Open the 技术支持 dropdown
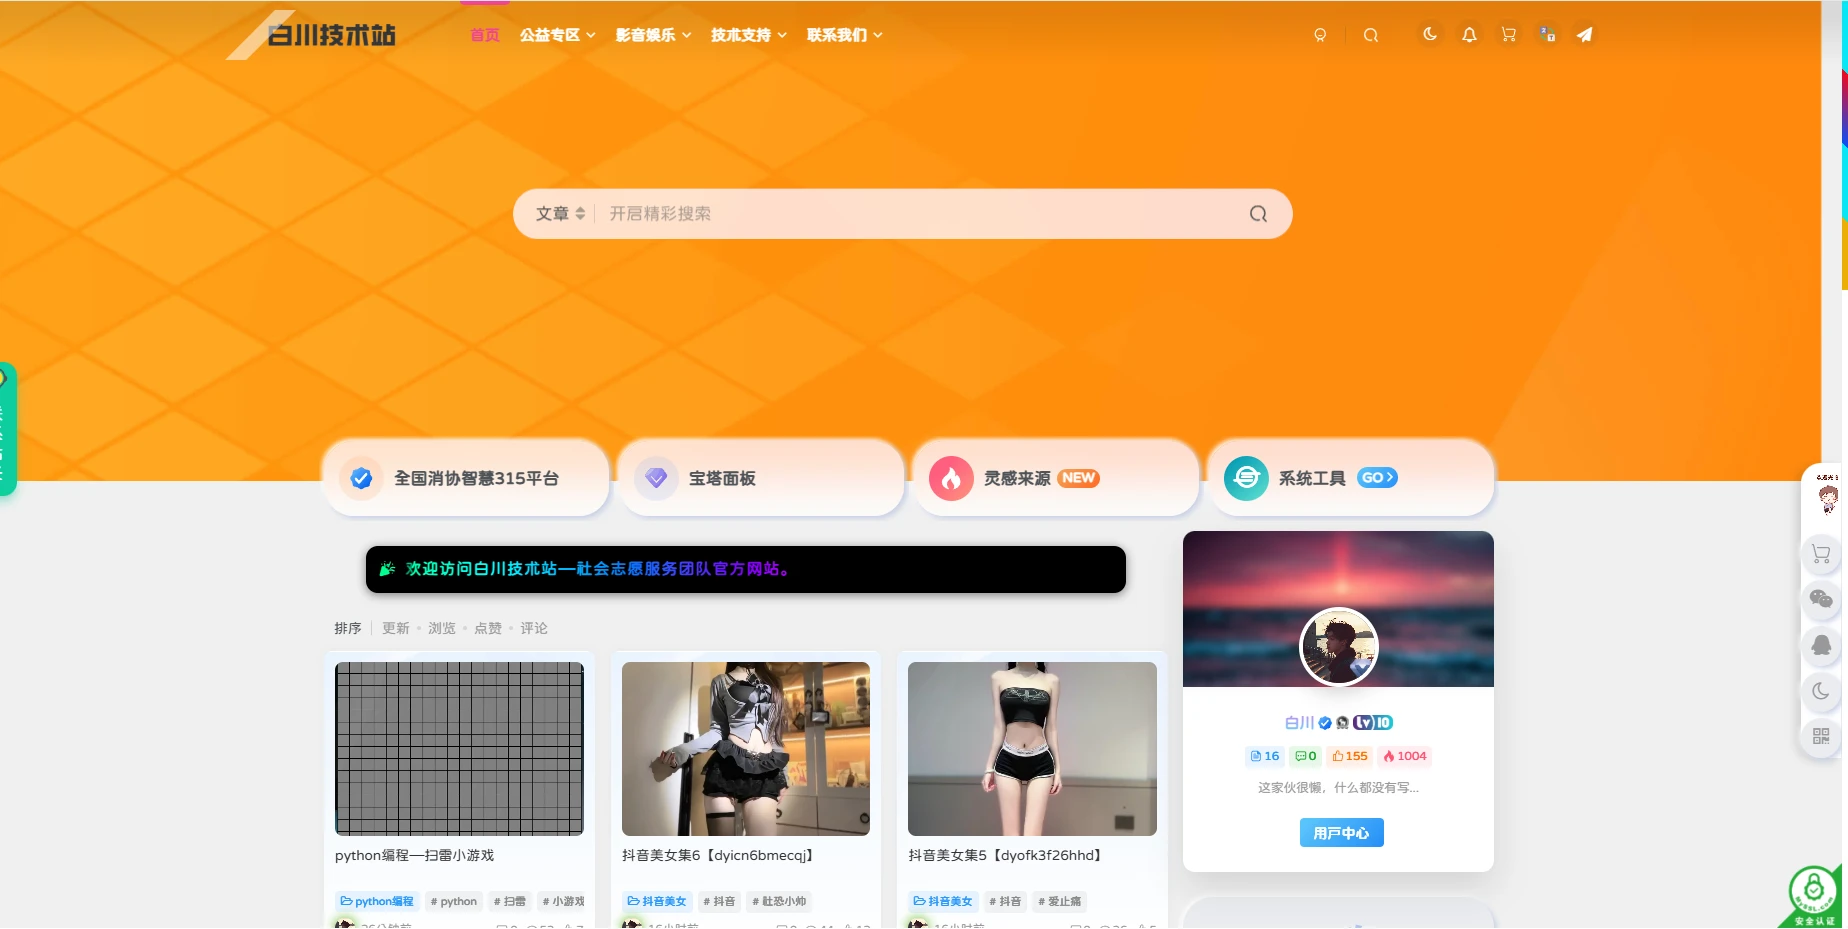The image size is (1848, 929). [742, 34]
